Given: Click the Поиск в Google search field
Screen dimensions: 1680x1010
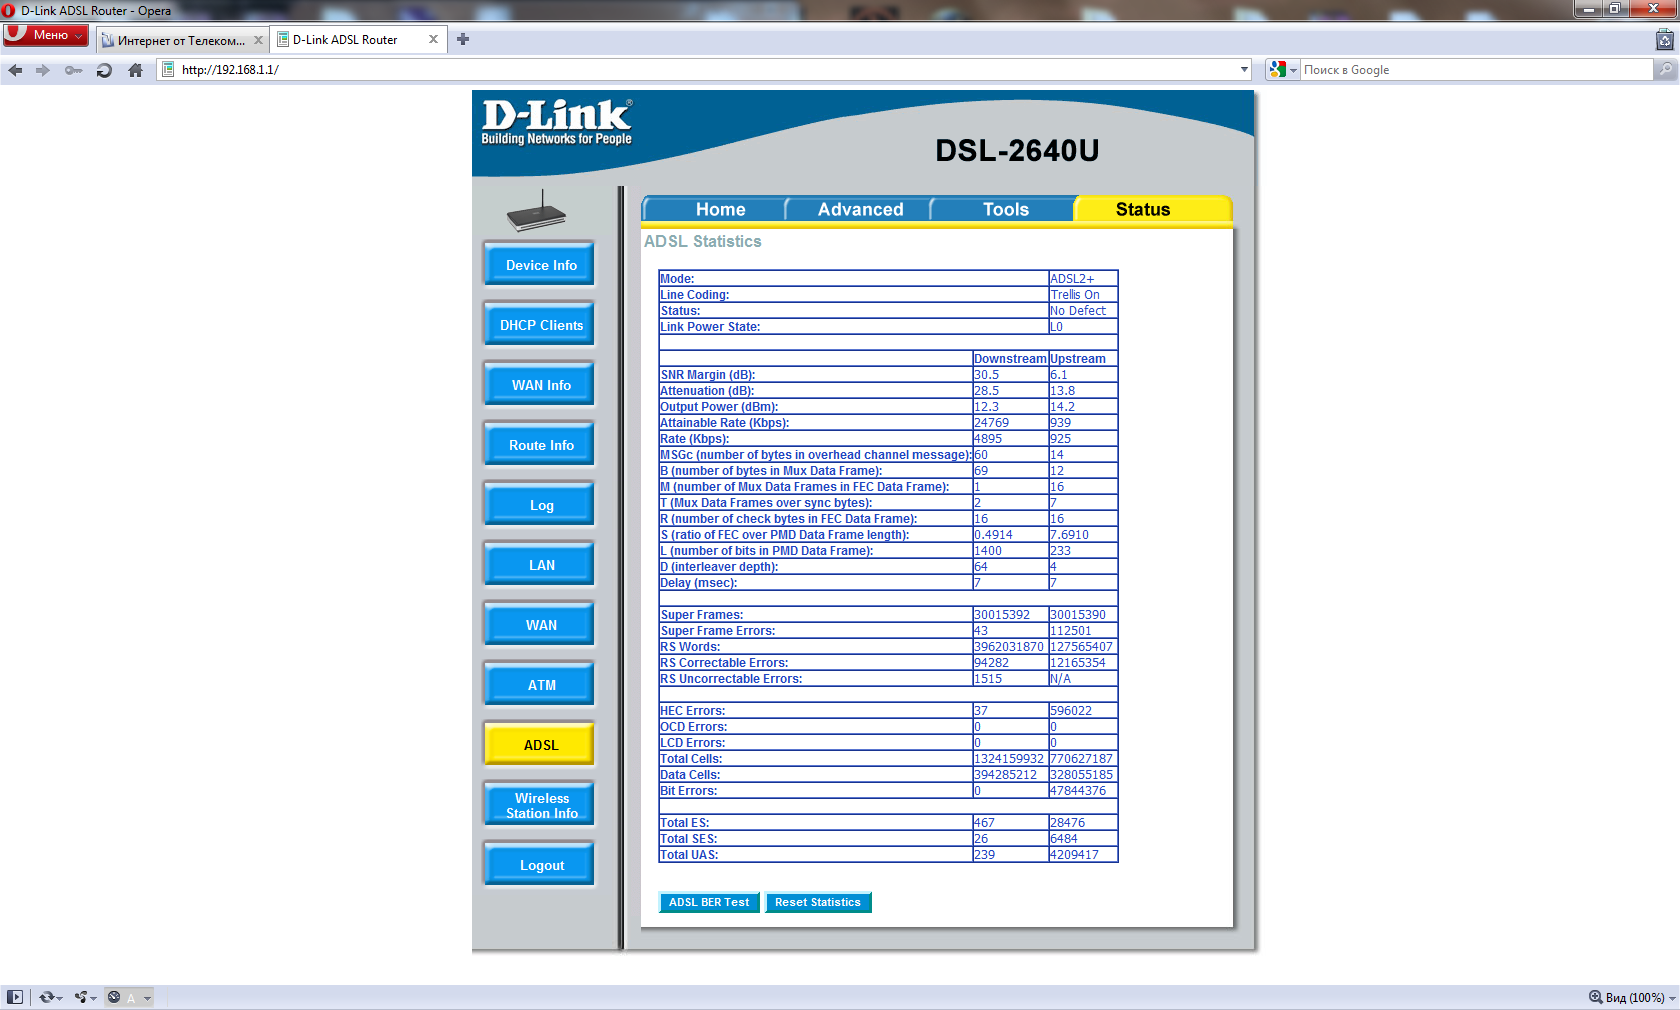Looking at the screenshot, I should 1475,70.
